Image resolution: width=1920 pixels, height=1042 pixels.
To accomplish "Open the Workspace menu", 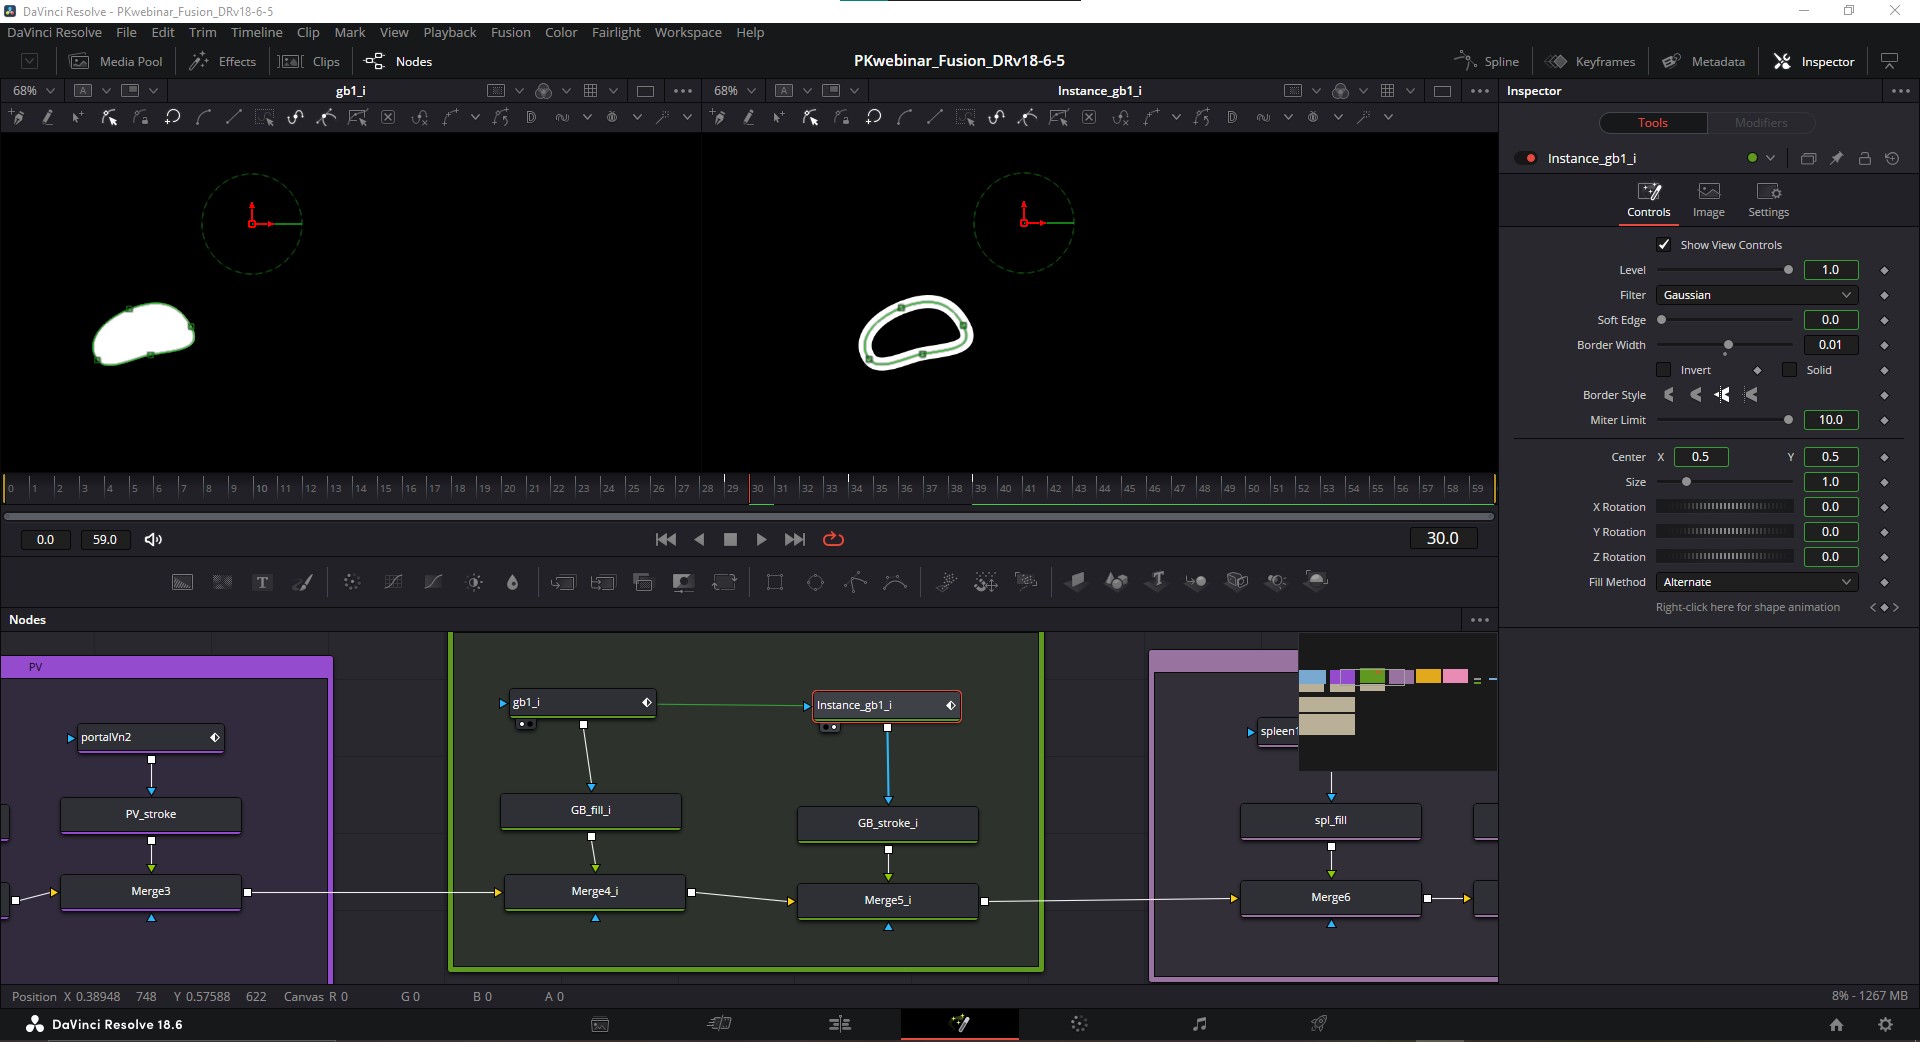I will coord(688,32).
